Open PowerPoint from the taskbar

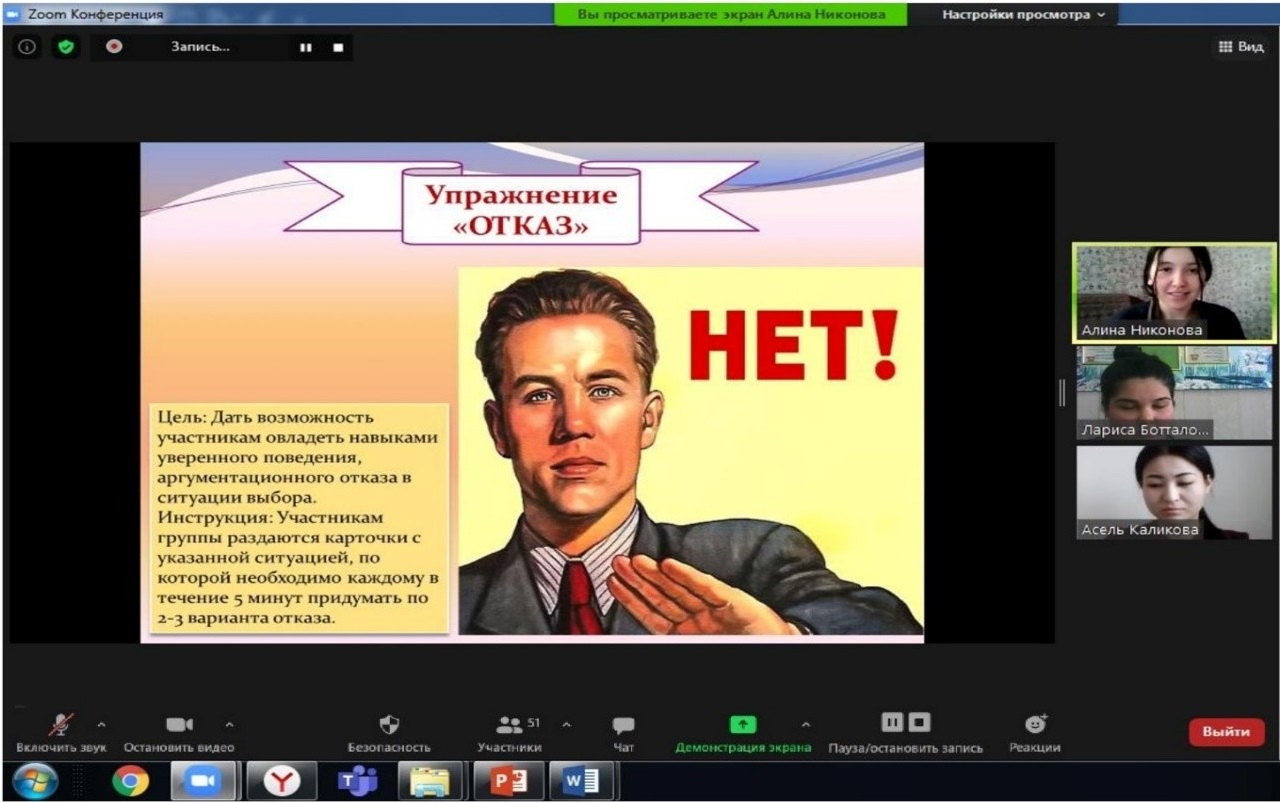pos(508,781)
